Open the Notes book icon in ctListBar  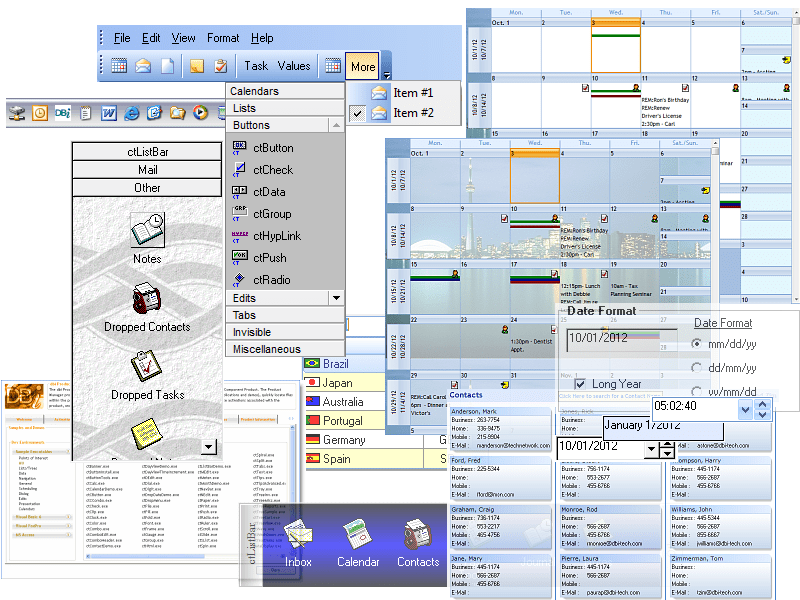147,230
